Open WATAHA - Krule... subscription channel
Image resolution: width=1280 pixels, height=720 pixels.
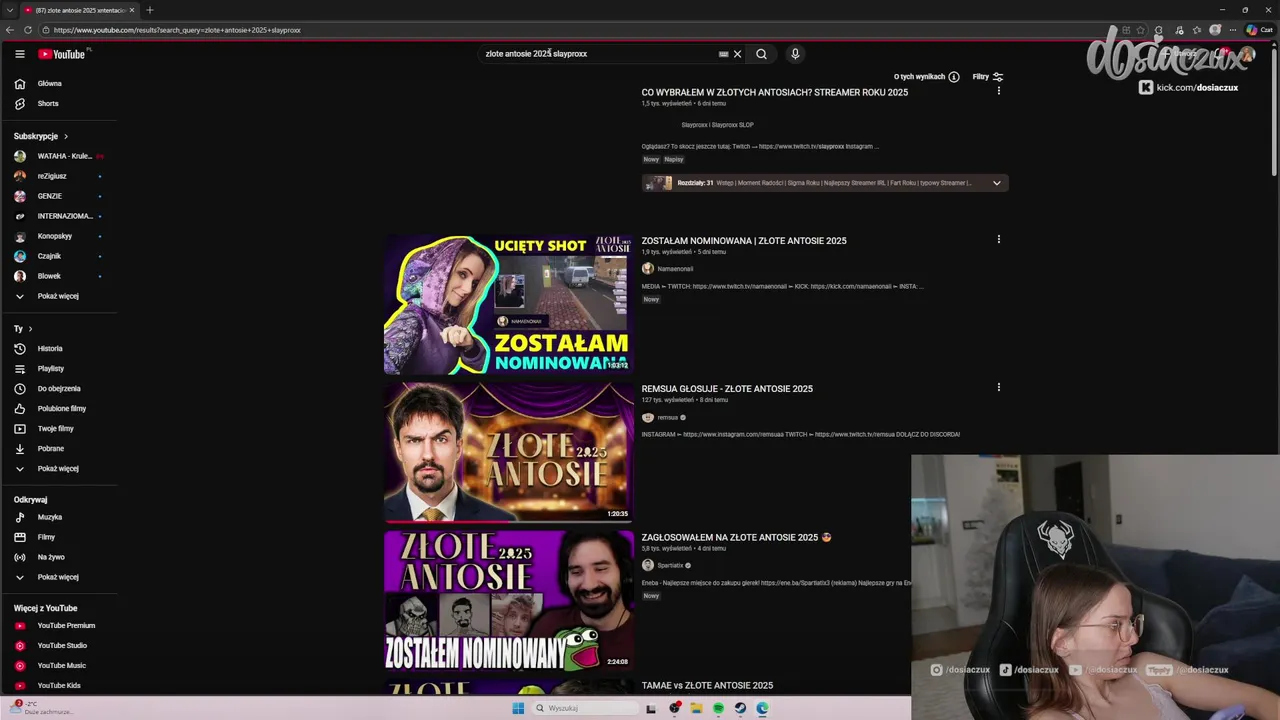click(x=59, y=156)
